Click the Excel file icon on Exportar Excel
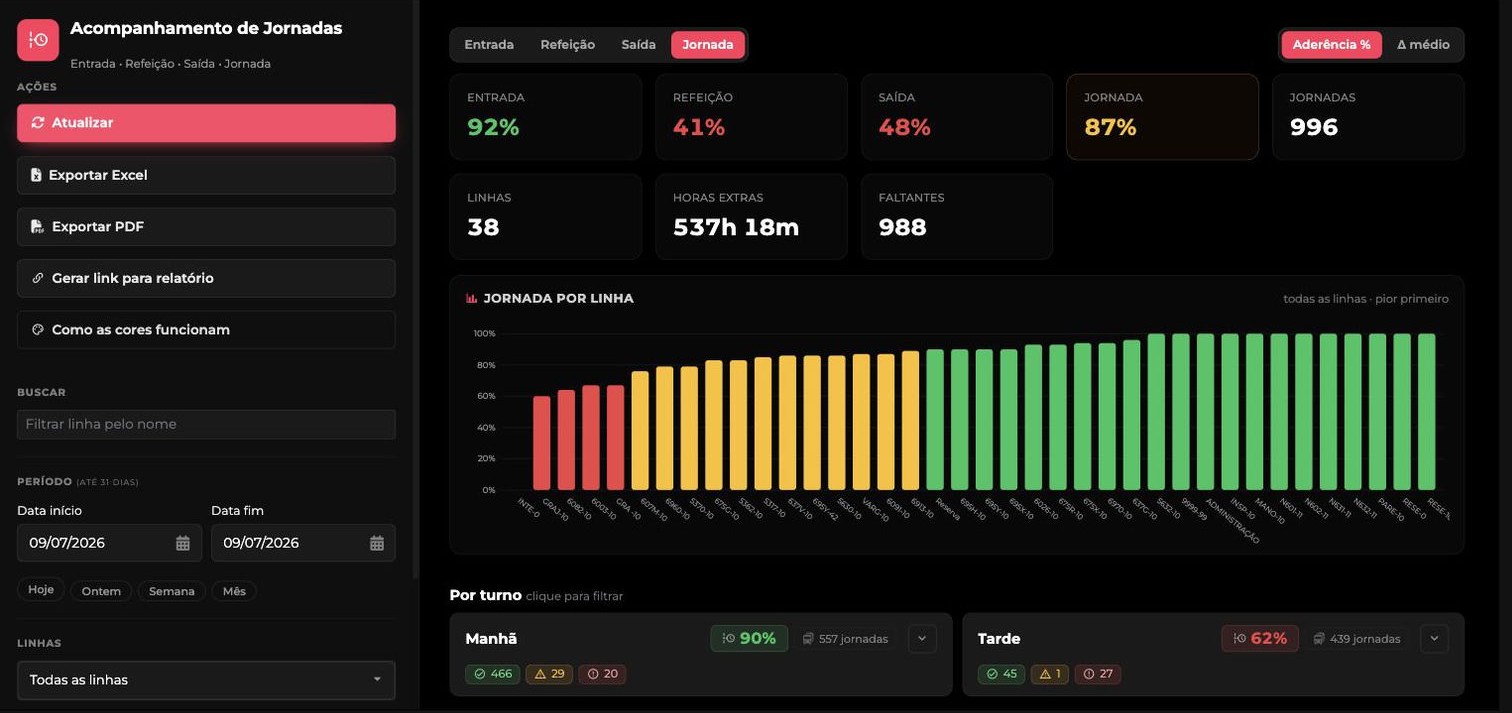The height and width of the screenshot is (713, 1512). tap(36, 175)
